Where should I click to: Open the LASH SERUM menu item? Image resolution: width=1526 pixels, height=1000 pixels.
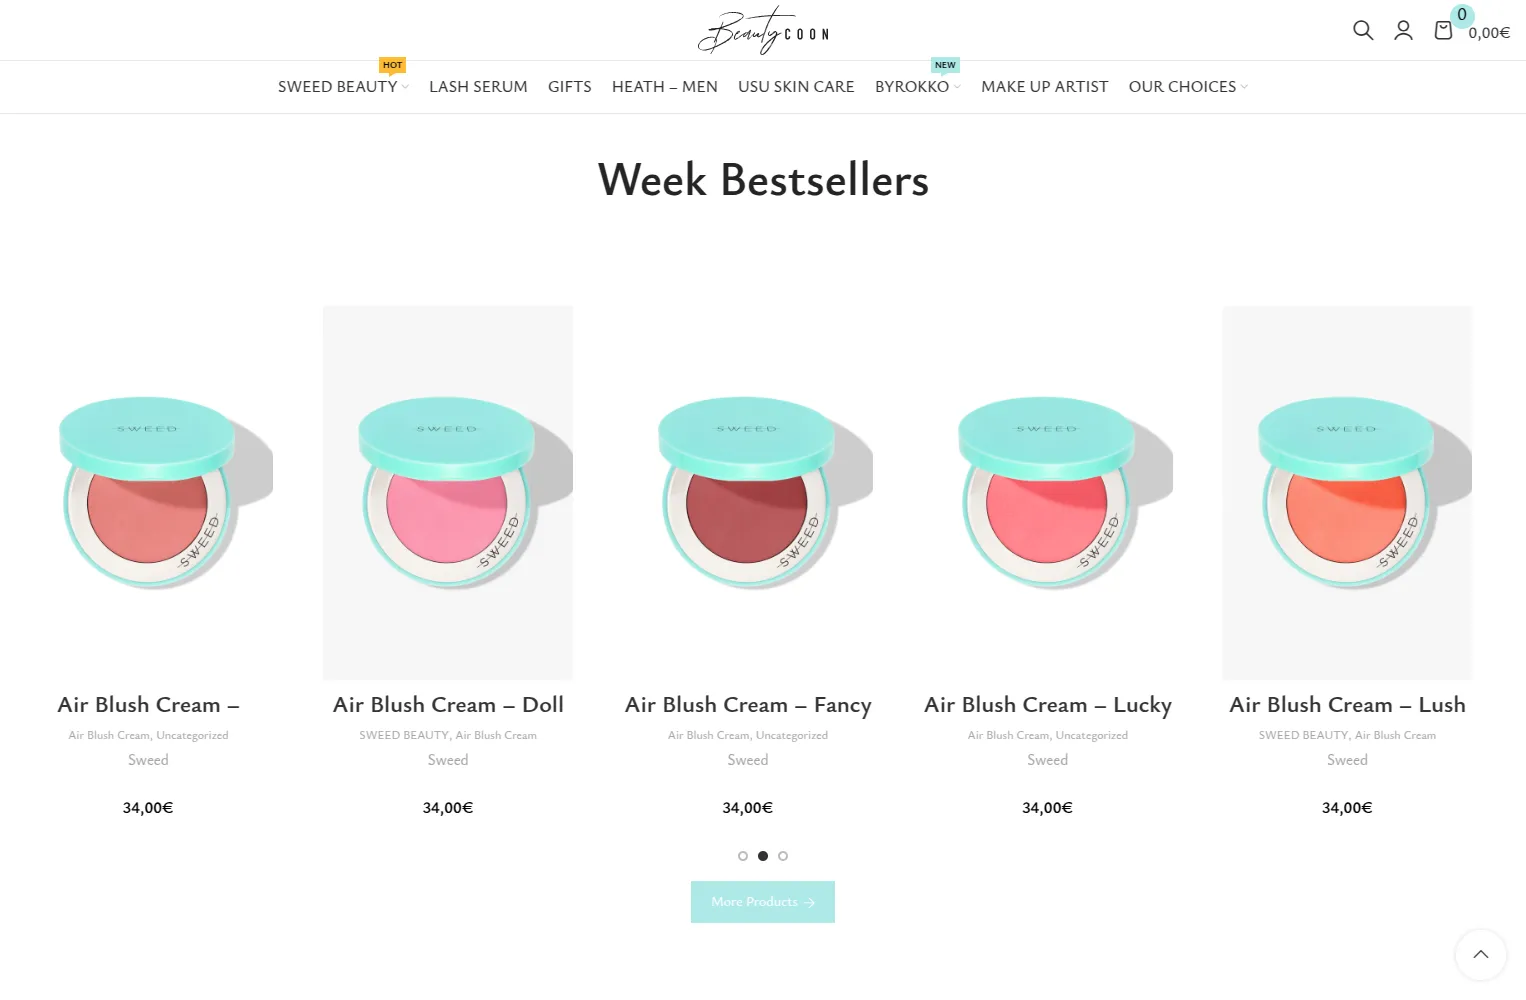(478, 87)
